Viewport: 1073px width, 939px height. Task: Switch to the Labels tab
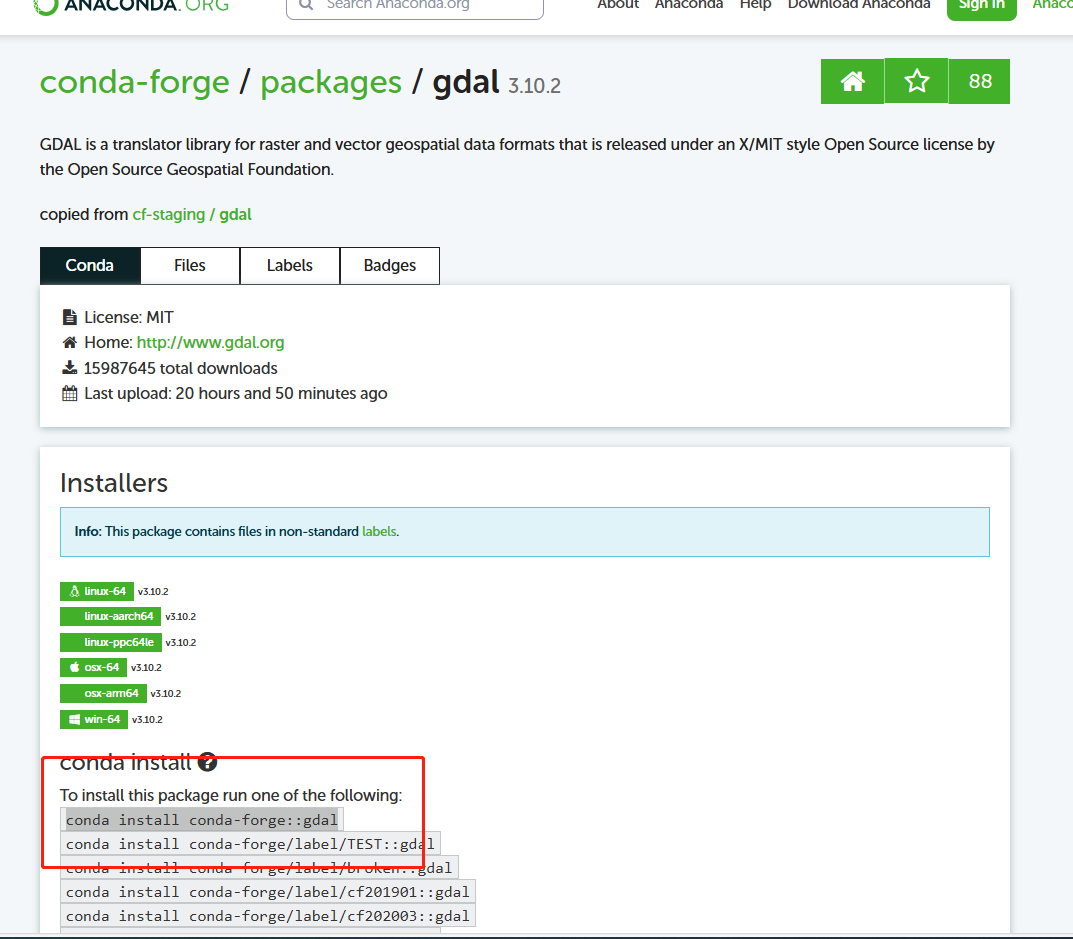(289, 266)
